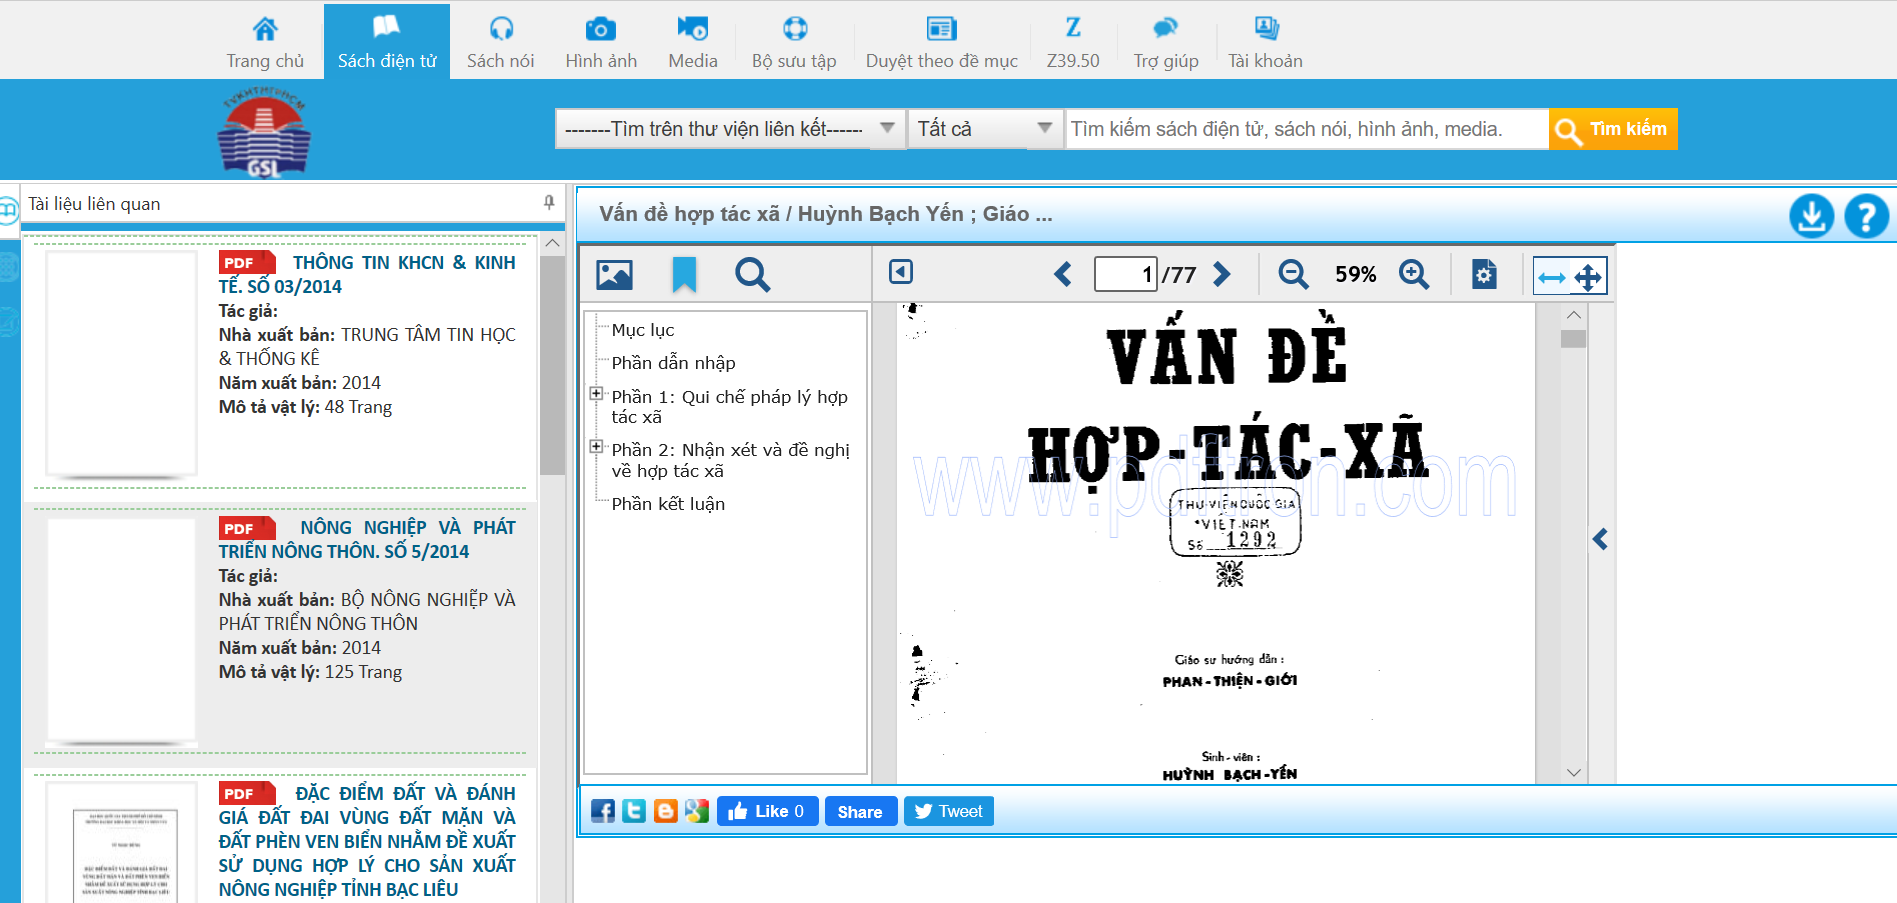Open the Media tab
Image resolution: width=1897 pixels, height=903 pixels.
point(693,43)
